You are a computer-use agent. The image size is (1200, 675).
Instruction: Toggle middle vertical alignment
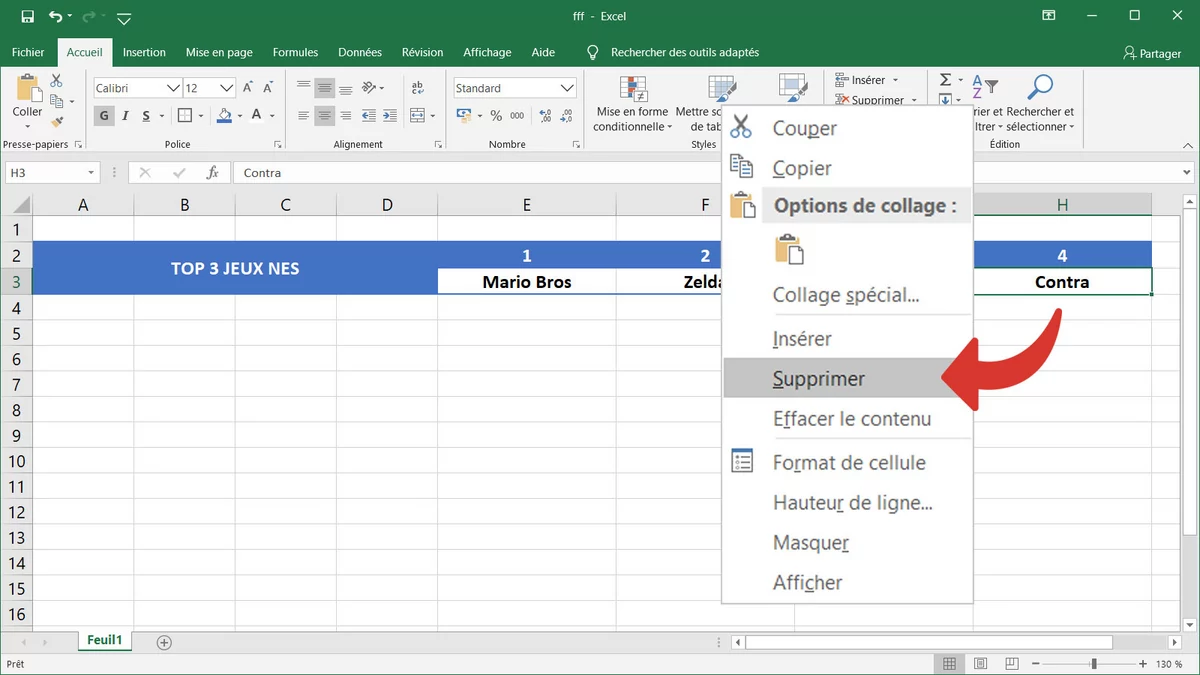point(324,87)
